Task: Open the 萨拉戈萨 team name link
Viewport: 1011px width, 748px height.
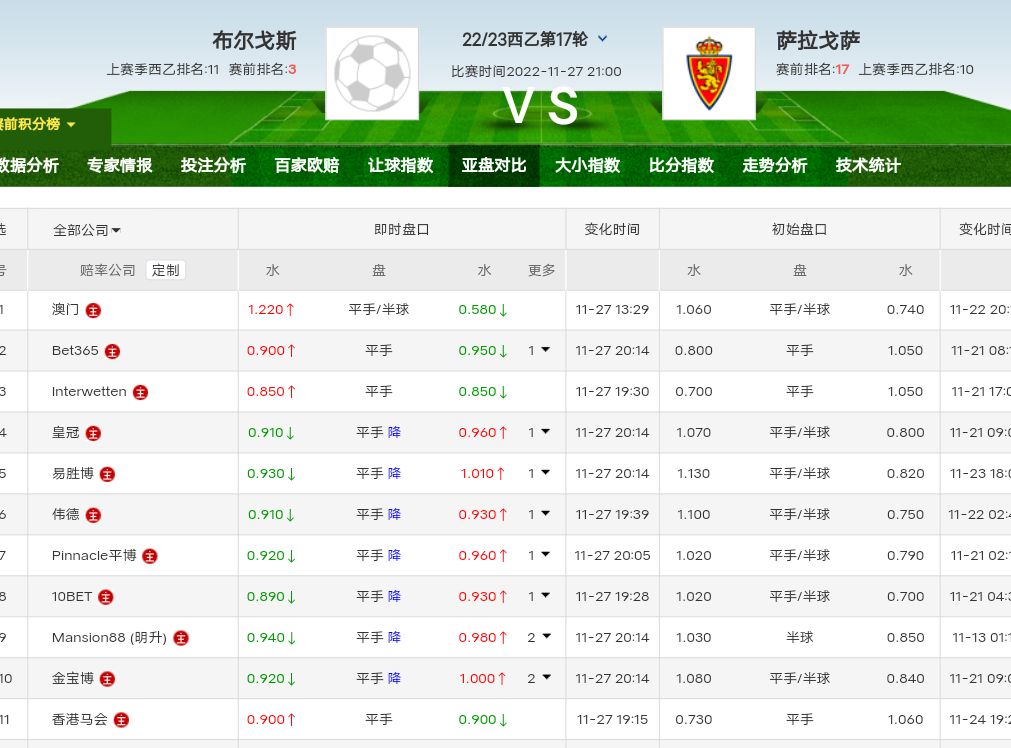Action: (818, 41)
